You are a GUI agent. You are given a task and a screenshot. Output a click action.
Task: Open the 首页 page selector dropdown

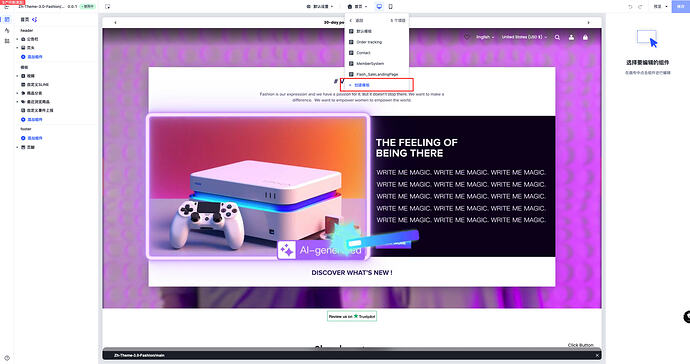(x=357, y=7)
